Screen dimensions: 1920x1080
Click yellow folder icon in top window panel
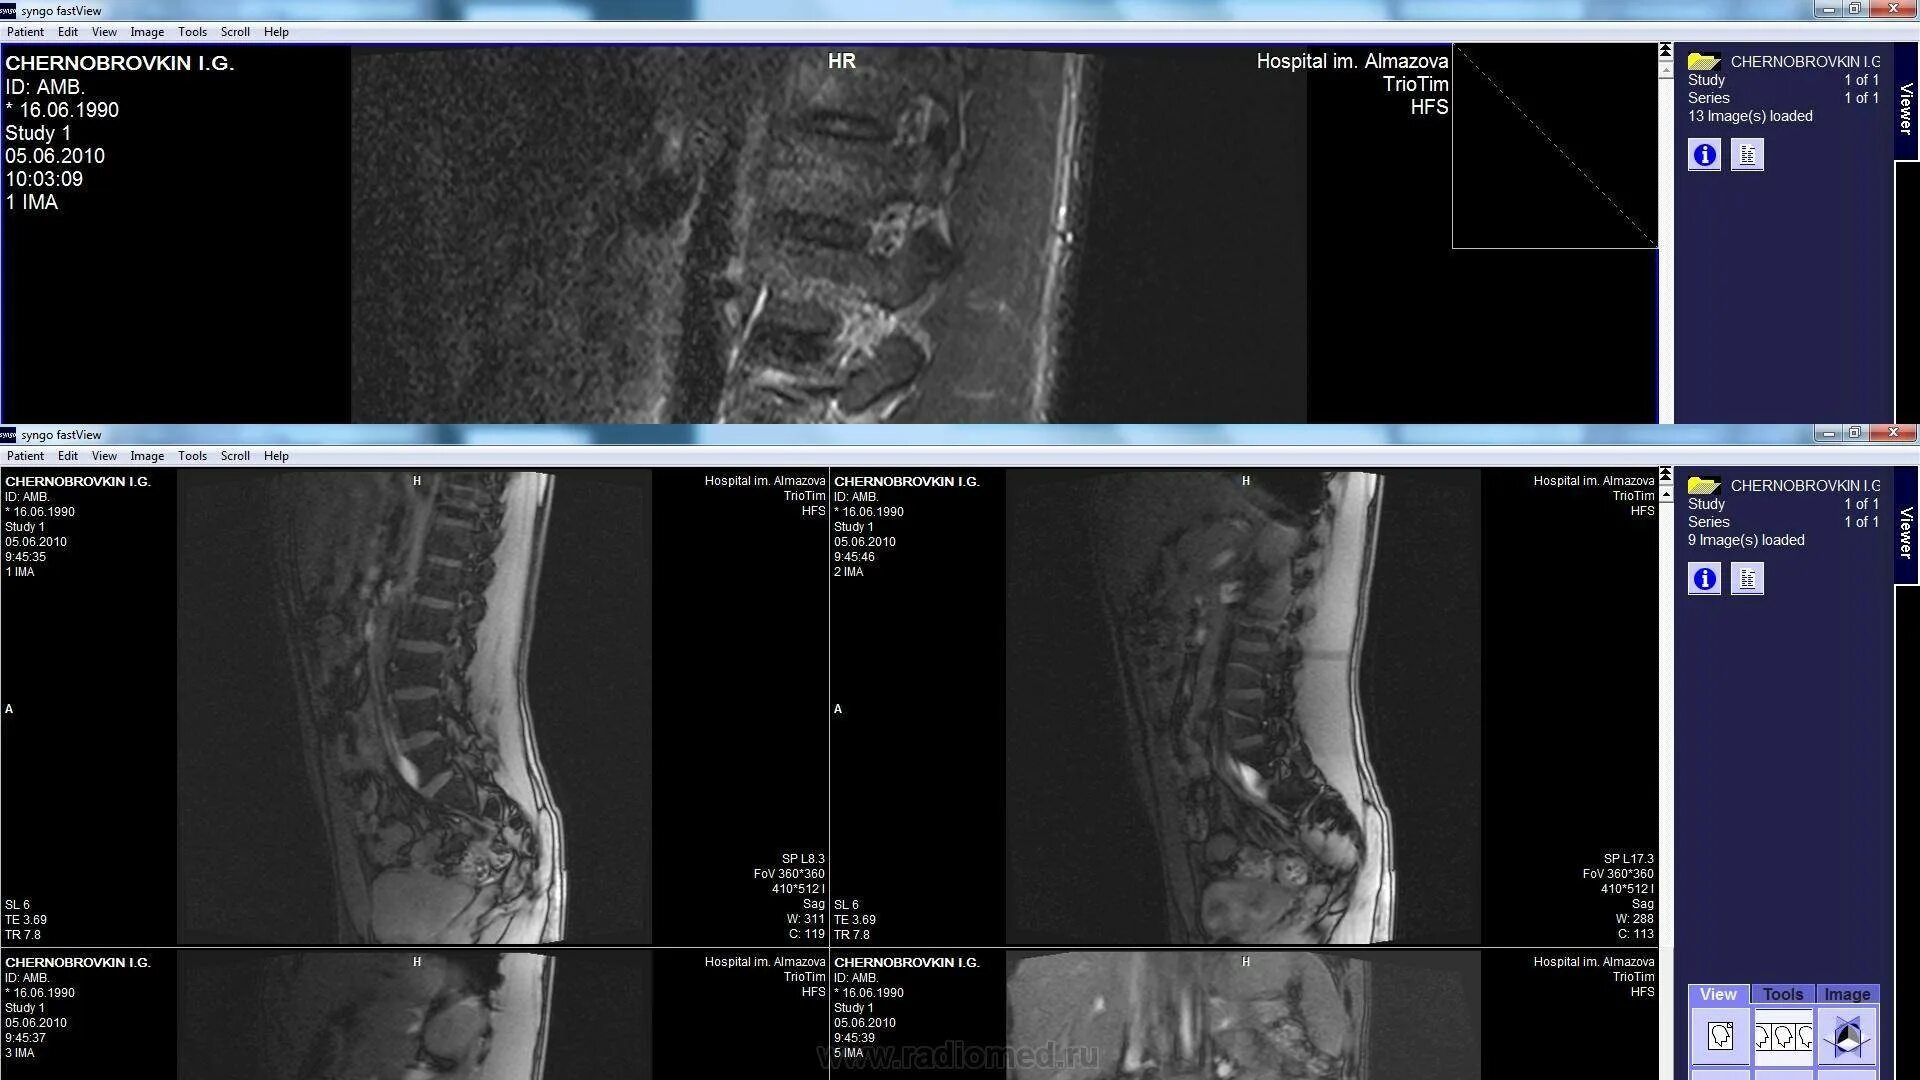tap(1704, 62)
